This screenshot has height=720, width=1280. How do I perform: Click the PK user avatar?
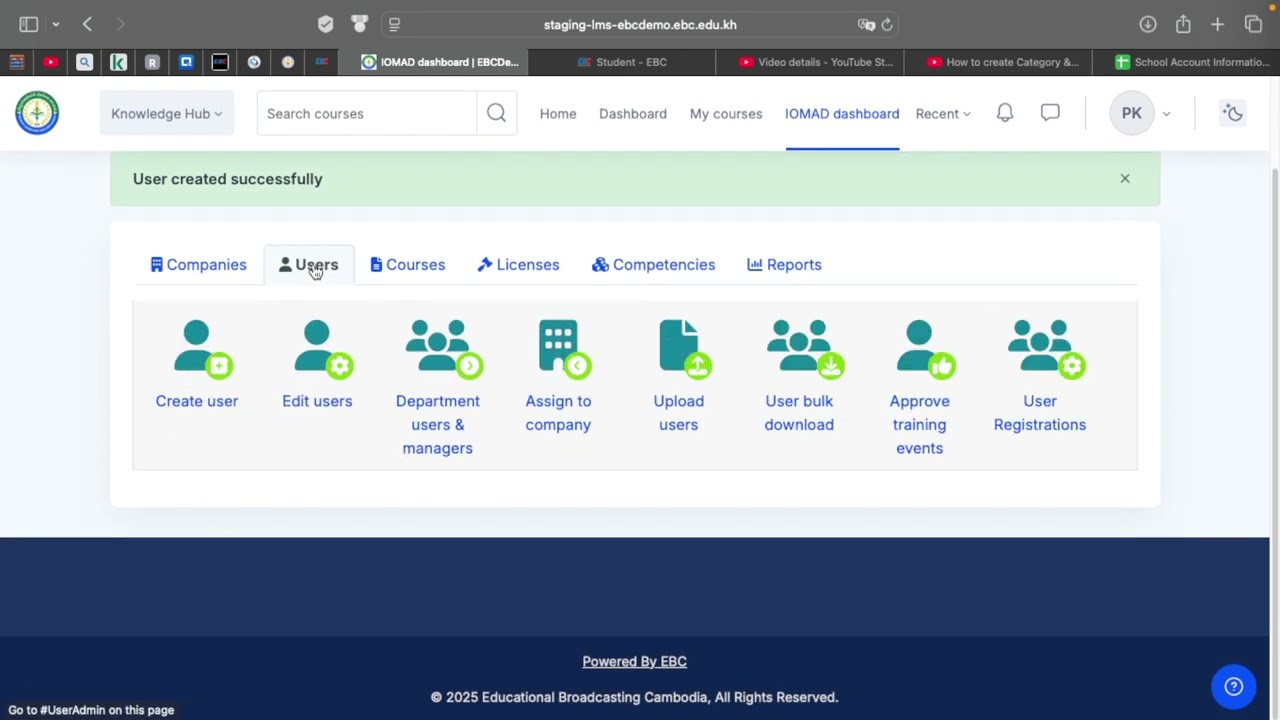point(1131,113)
